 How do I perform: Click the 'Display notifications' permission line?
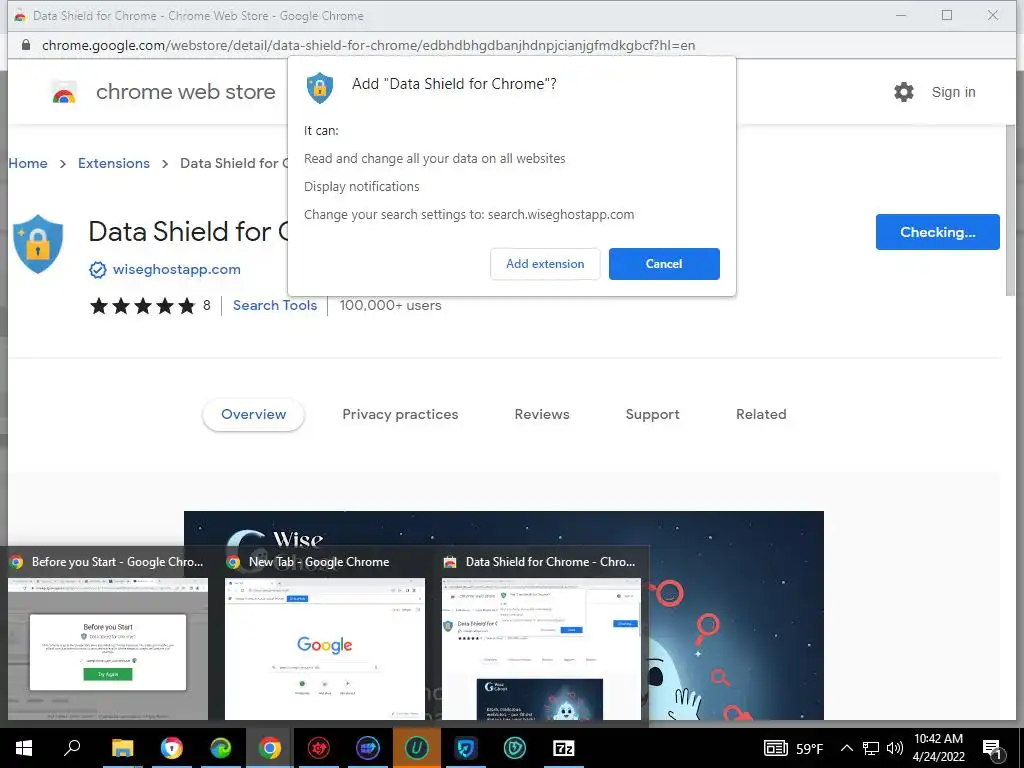point(361,187)
